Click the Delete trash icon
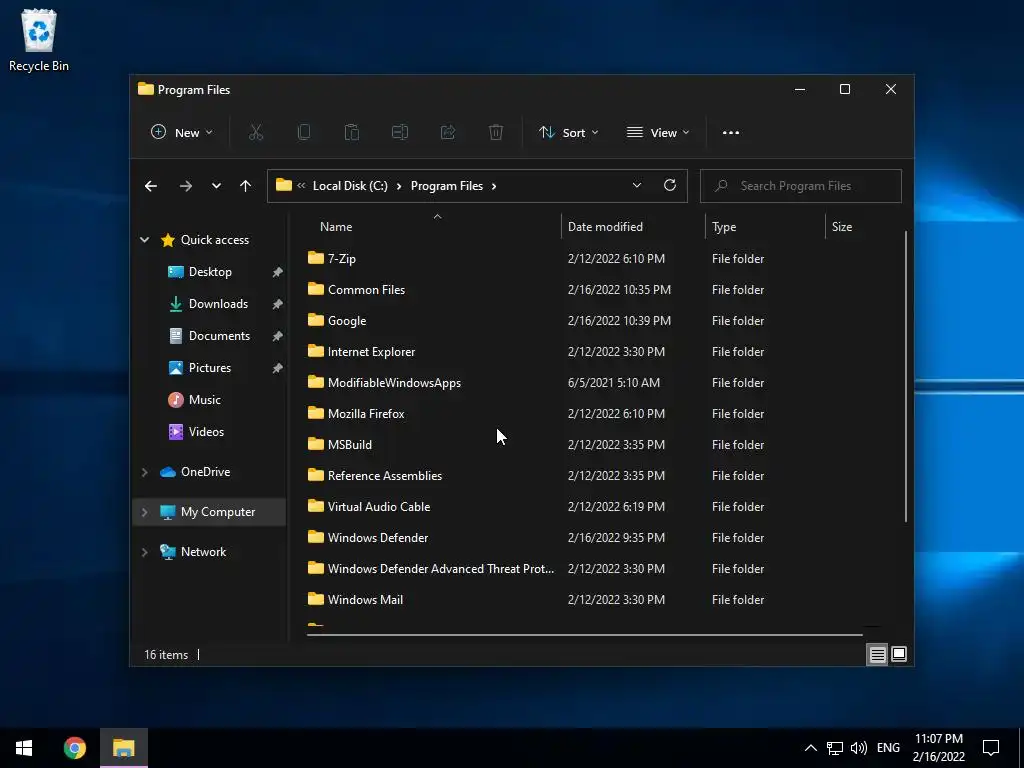Screen dimensions: 1024x768 click(x=496, y=133)
